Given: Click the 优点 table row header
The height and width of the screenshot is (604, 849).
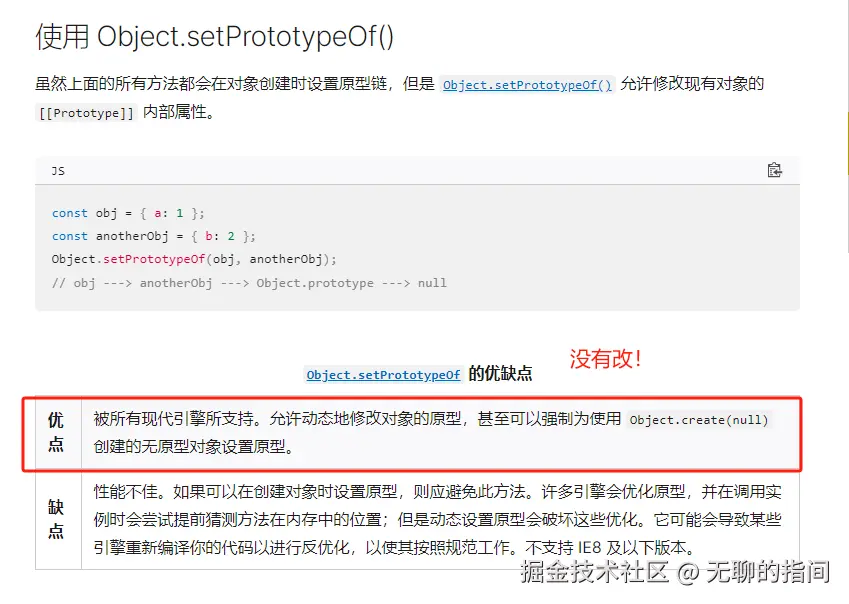Looking at the screenshot, I should 56,432.
